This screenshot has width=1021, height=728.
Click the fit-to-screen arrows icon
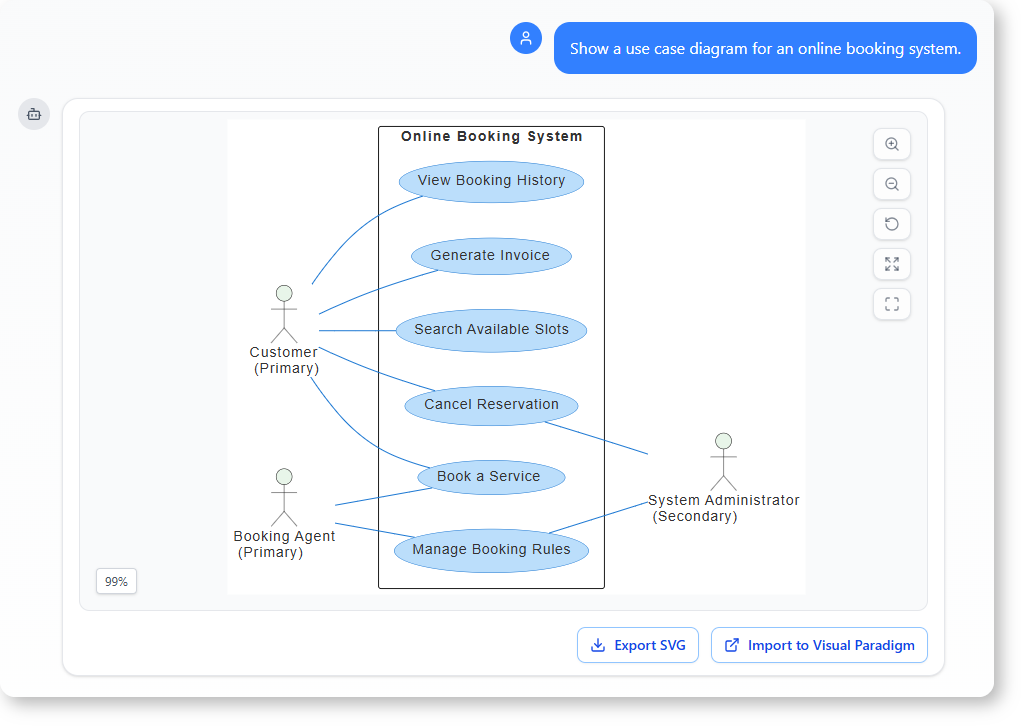(891, 264)
